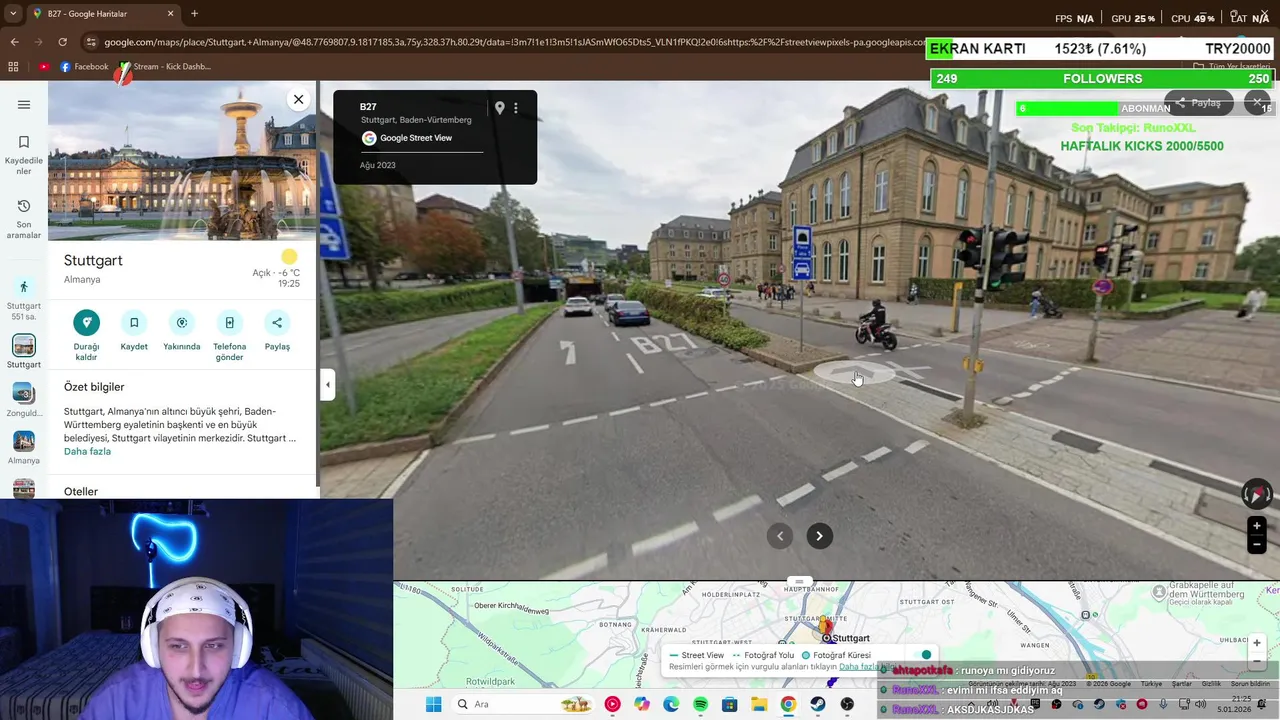Open three-dot menu on B27 card

point(516,108)
